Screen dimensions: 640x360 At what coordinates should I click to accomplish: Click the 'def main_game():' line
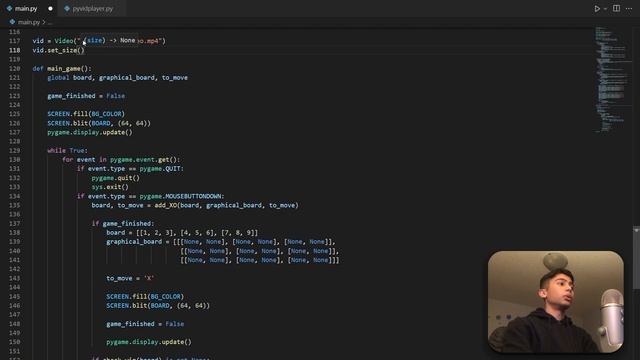point(62,69)
